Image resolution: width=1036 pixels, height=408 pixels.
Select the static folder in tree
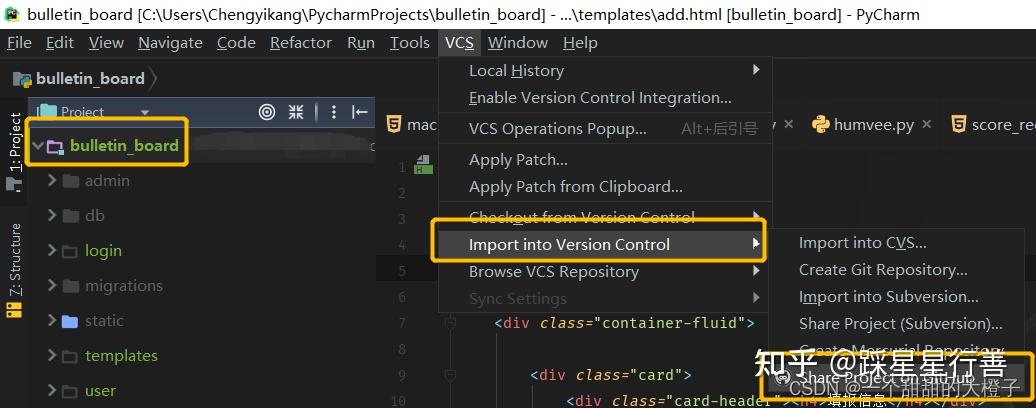pyautogui.click(x=104, y=321)
